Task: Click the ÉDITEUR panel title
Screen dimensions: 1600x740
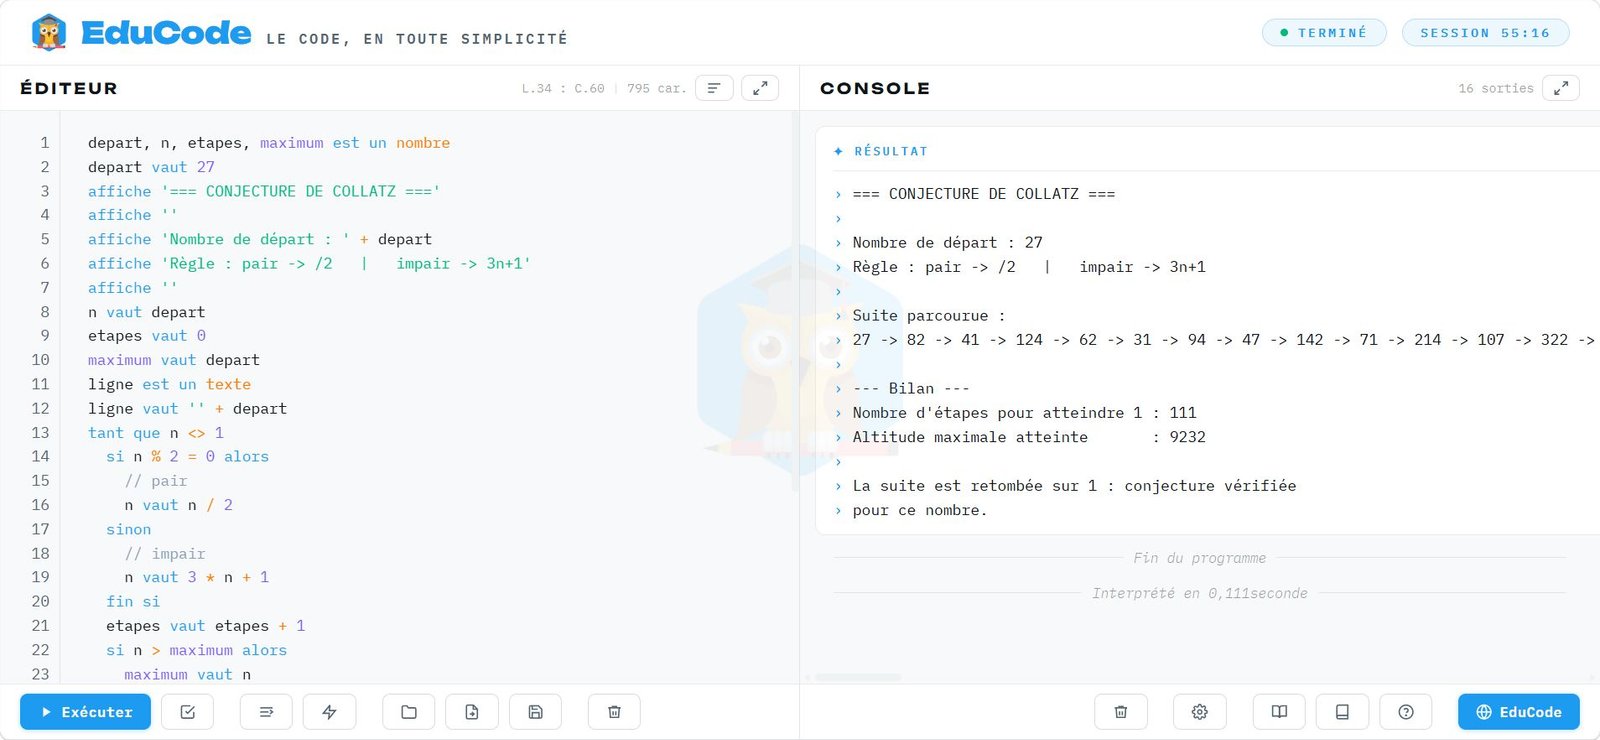Action: (x=69, y=88)
